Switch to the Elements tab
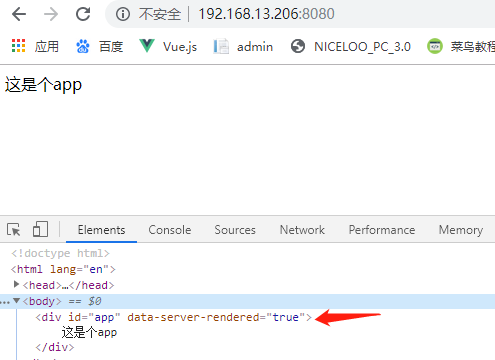 (101, 230)
